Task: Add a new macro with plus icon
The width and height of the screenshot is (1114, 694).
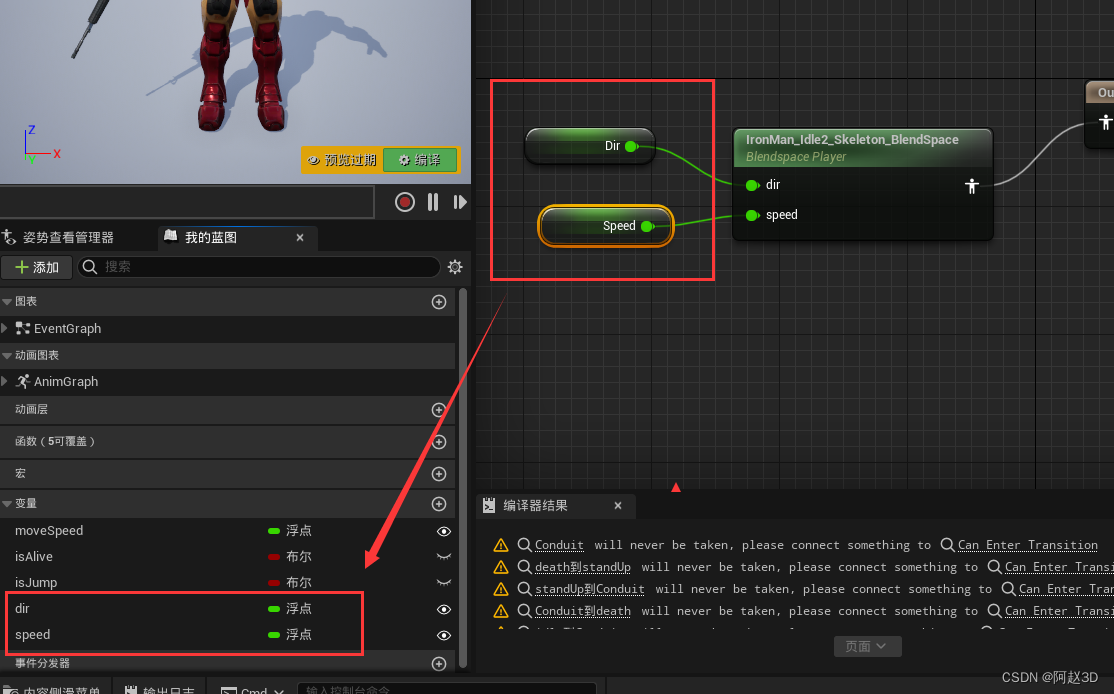Action: pyautogui.click(x=439, y=474)
